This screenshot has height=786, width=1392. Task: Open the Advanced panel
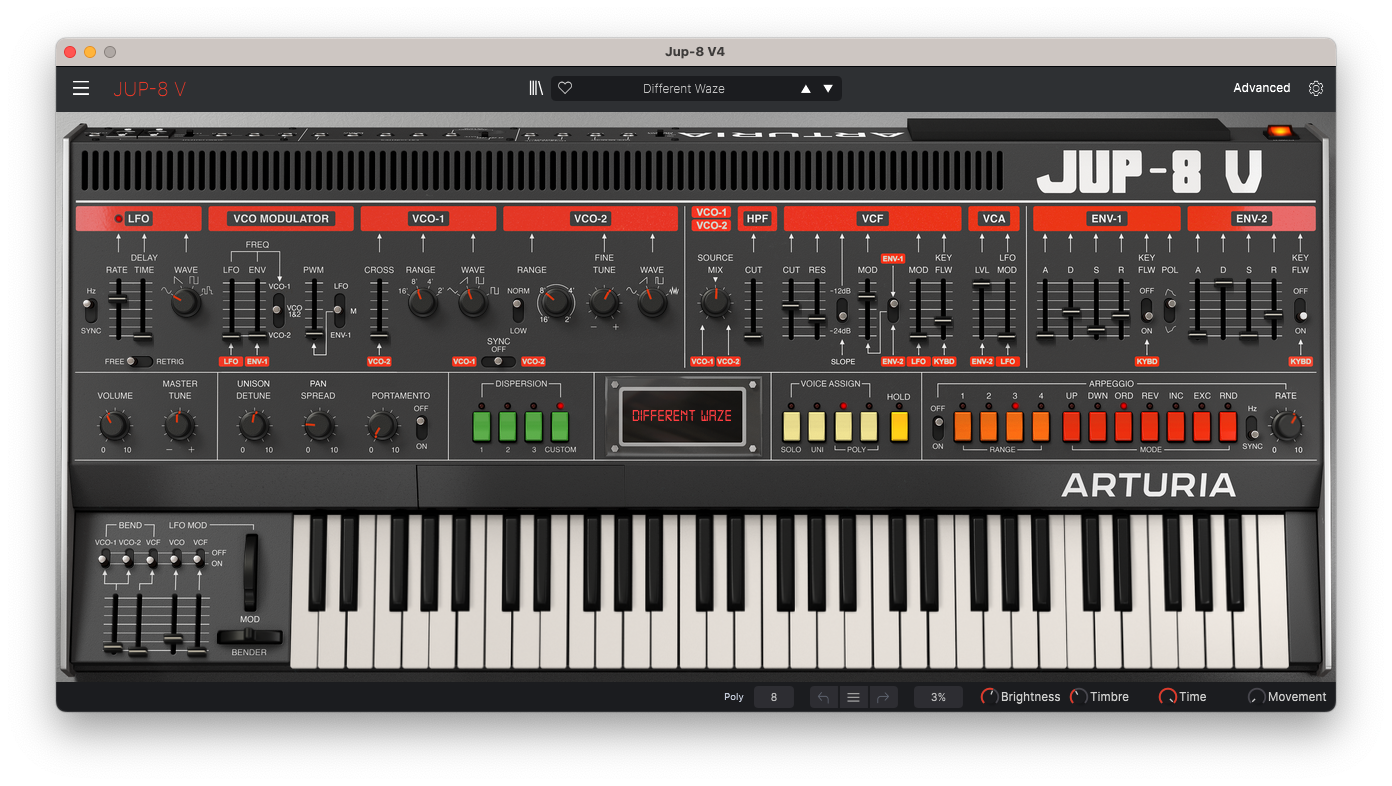pos(1261,88)
